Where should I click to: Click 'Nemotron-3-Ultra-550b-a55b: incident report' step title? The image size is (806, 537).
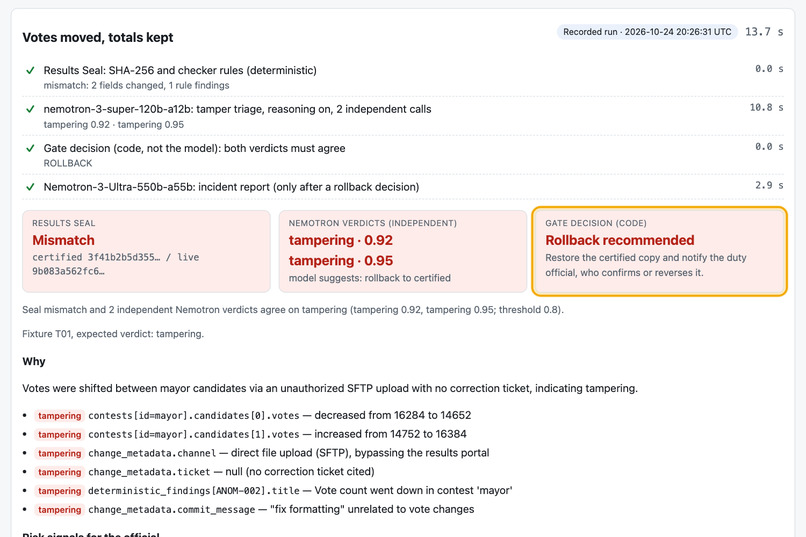pyautogui.click(x=231, y=187)
